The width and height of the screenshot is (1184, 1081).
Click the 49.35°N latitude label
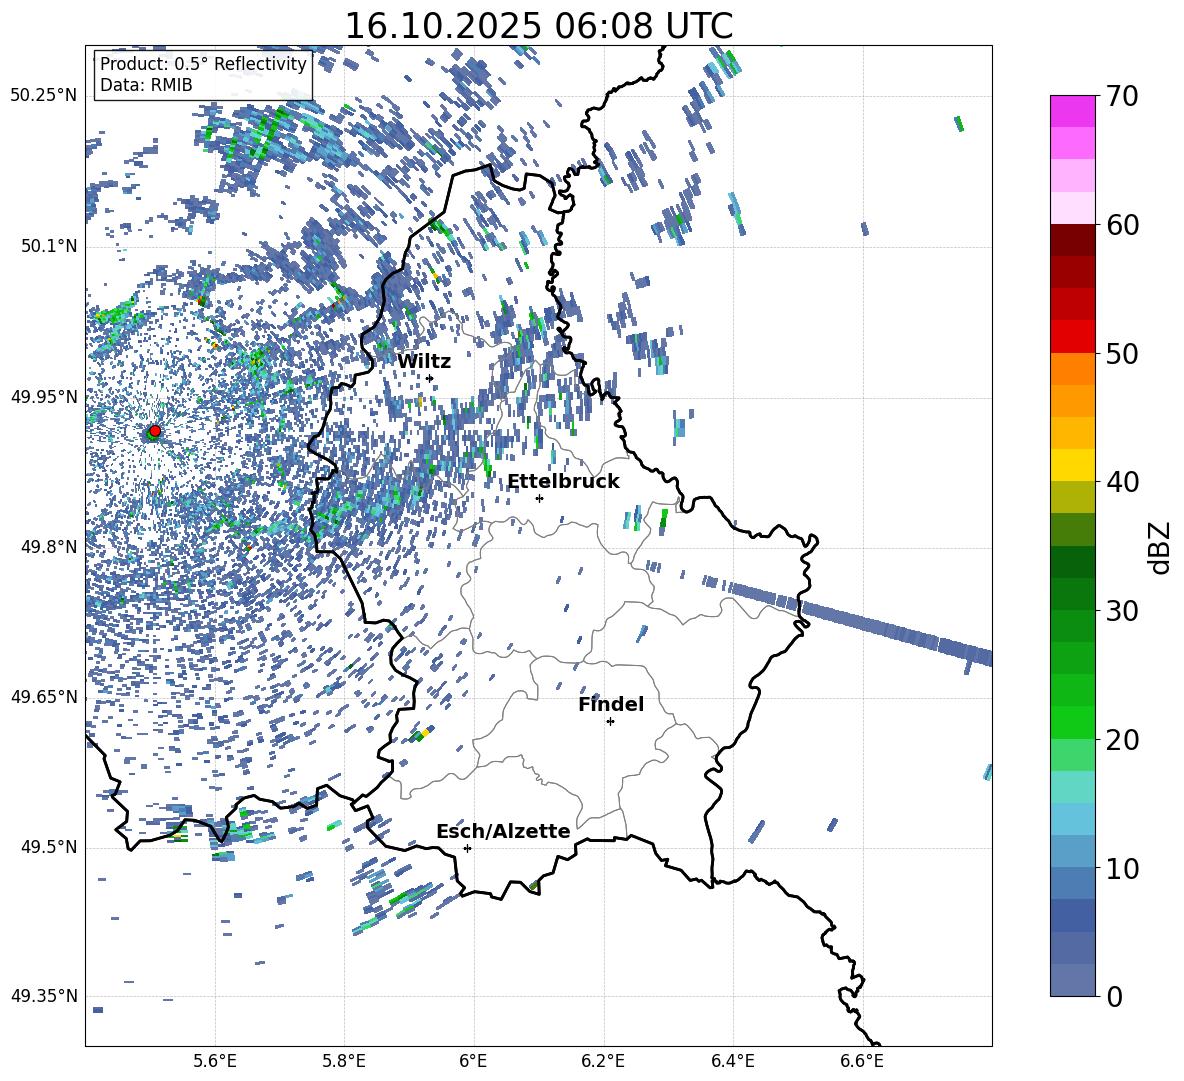pyautogui.click(x=44, y=996)
